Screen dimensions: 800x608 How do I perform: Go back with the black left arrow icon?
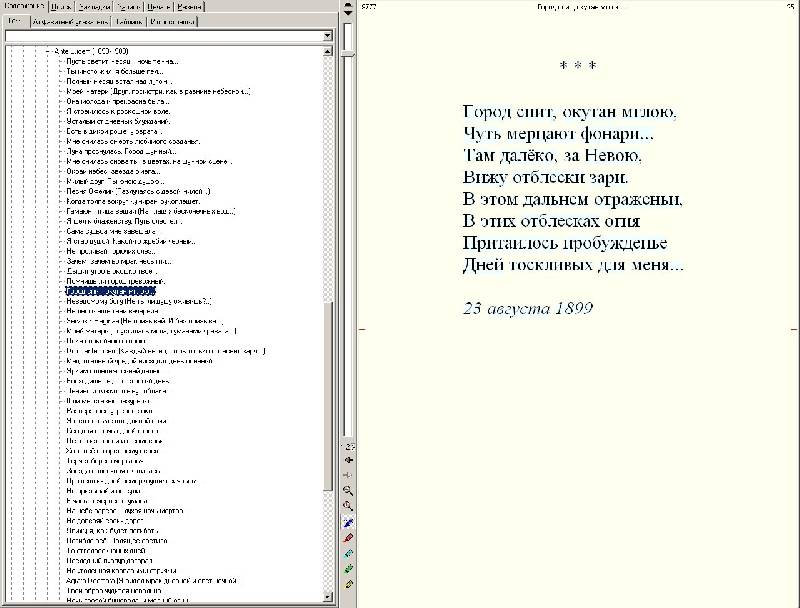click(x=348, y=460)
